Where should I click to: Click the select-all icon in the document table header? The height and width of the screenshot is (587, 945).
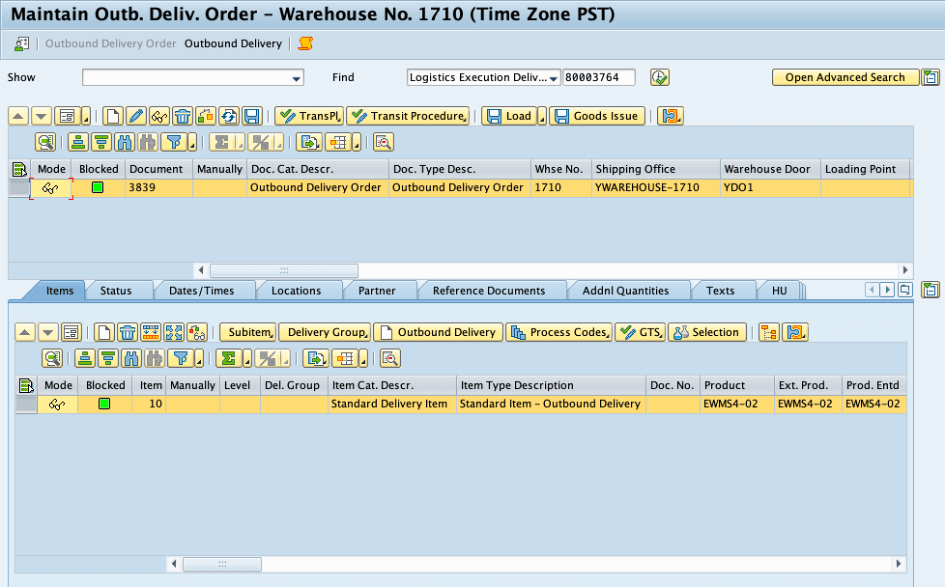click(x=20, y=169)
